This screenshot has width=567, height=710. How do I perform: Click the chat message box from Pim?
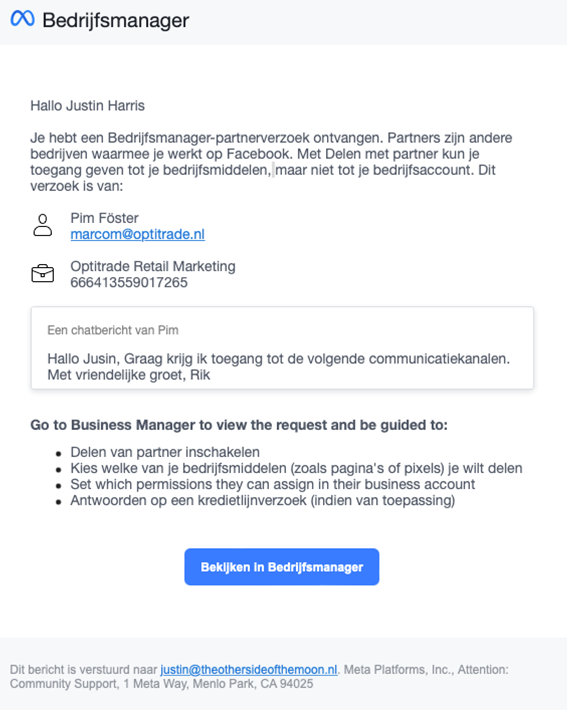pyautogui.click(x=282, y=348)
